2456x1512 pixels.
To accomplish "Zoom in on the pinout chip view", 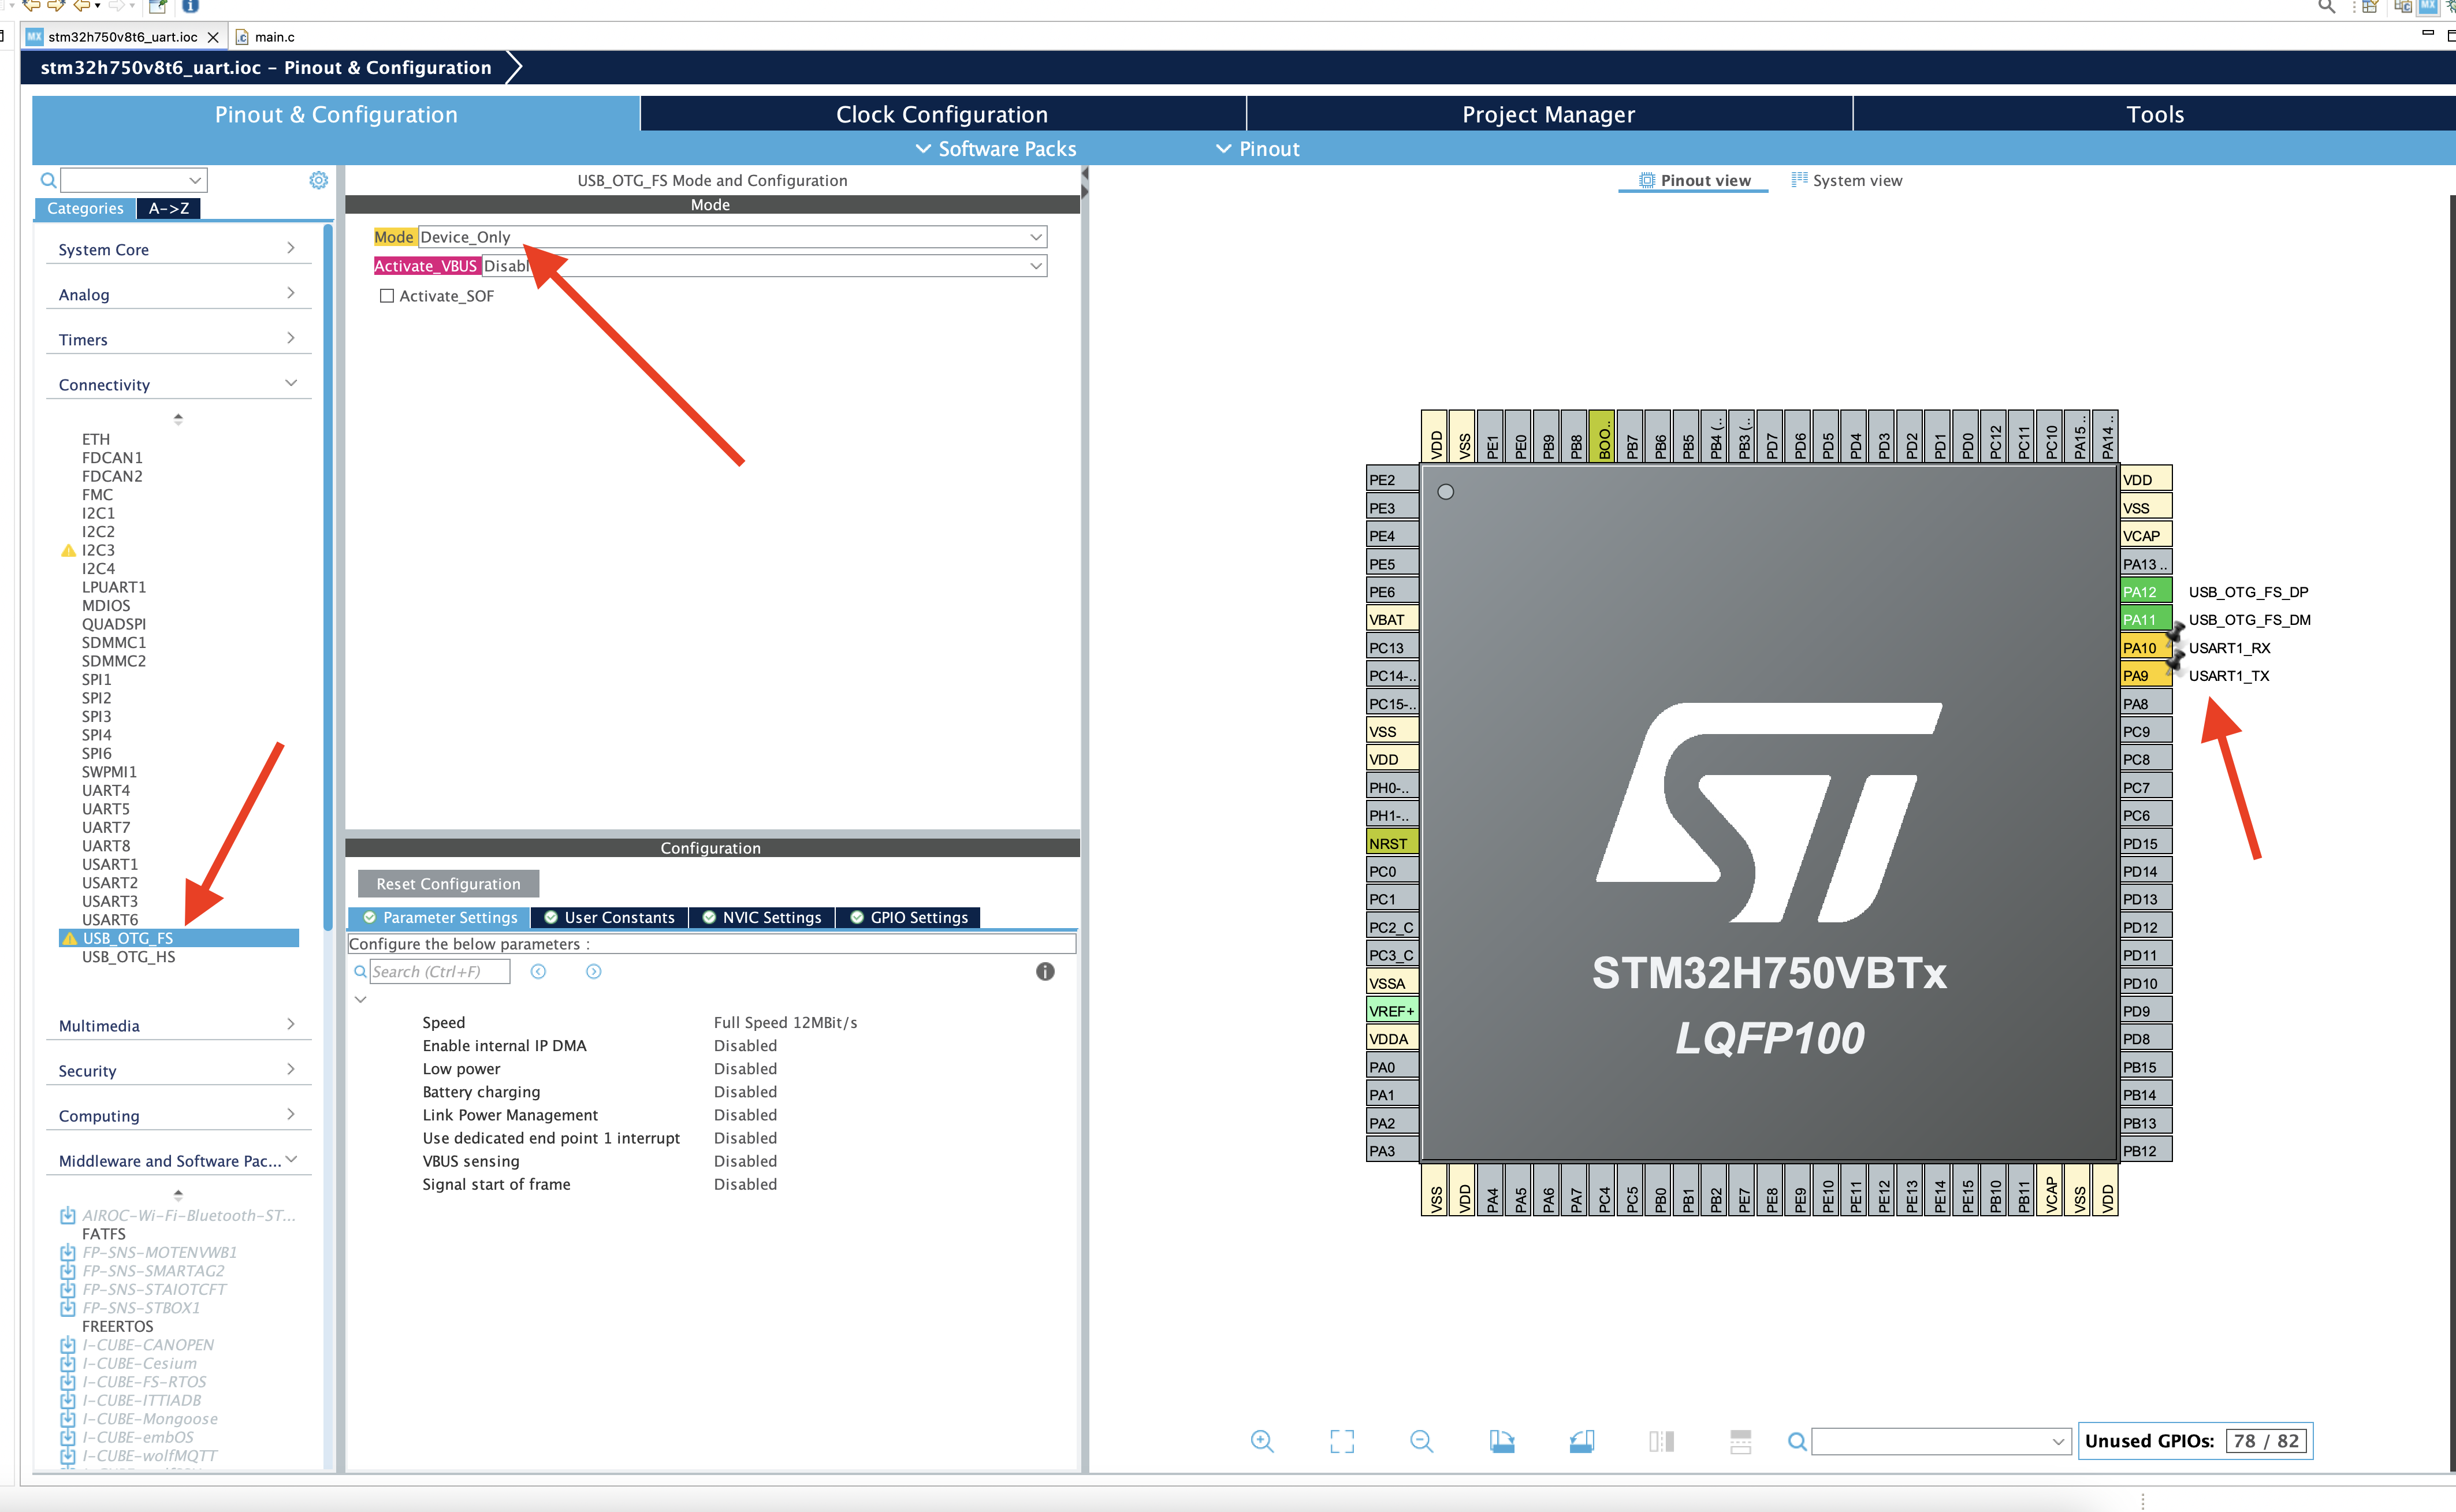I will (x=1262, y=1441).
